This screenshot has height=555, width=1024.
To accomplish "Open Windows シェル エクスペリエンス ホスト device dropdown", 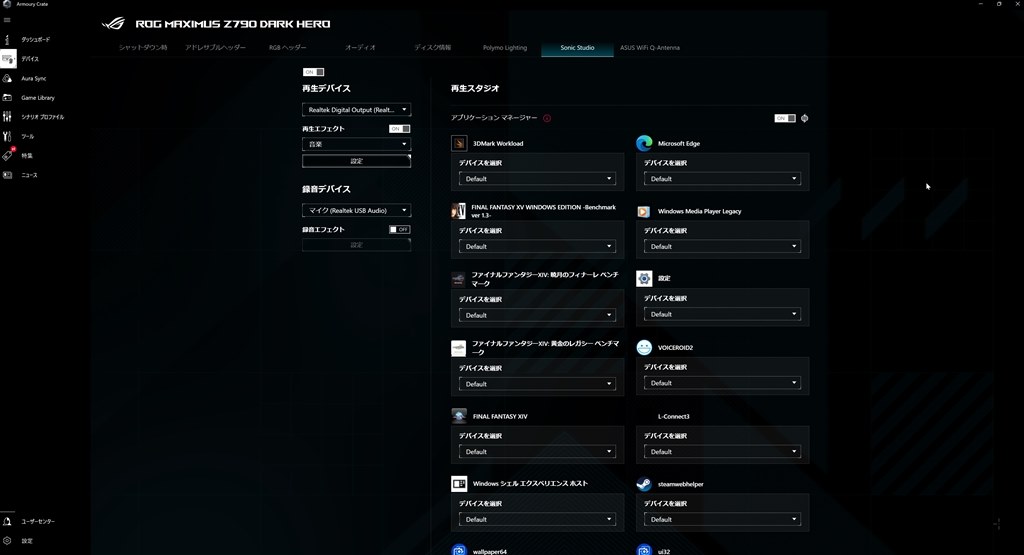I will pyautogui.click(x=537, y=519).
